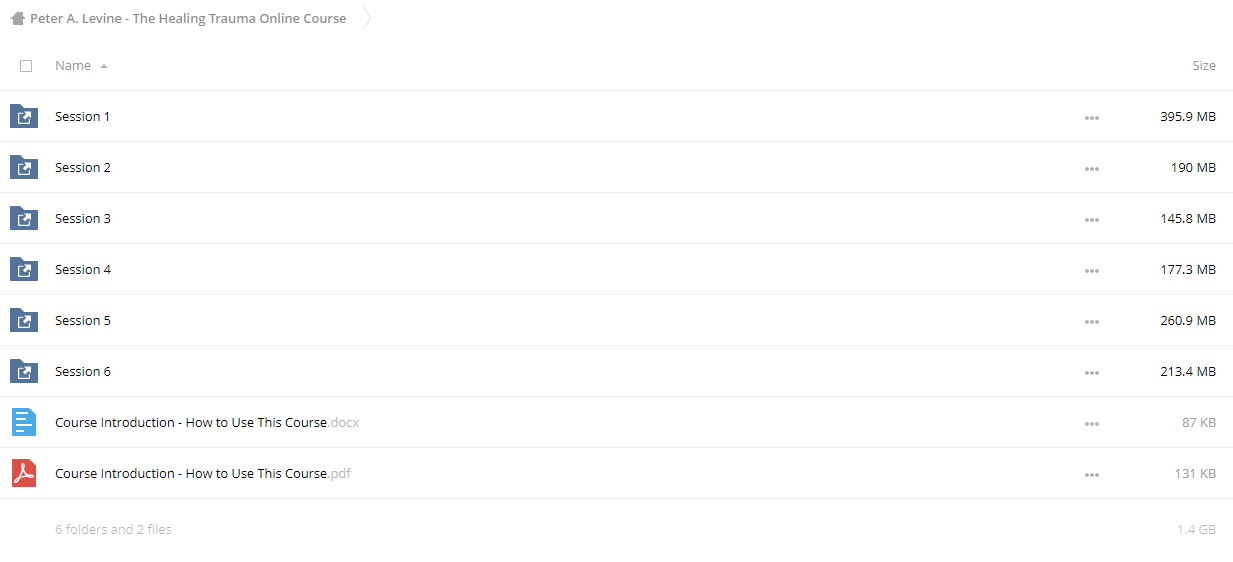Open more options for Session 5
Viewport: 1233px width, 562px height.
(1091, 322)
